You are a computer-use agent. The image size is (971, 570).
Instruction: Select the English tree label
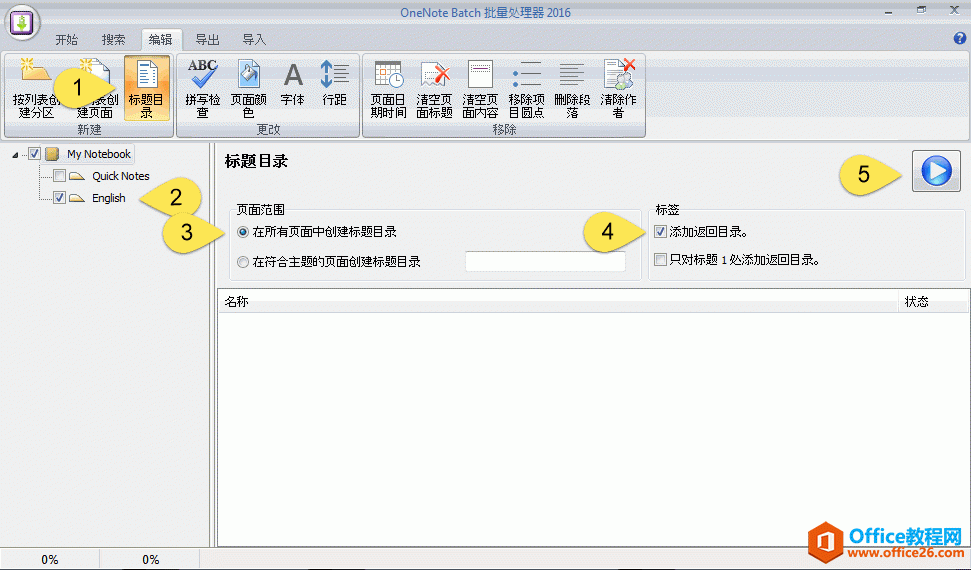(x=109, y=198)
